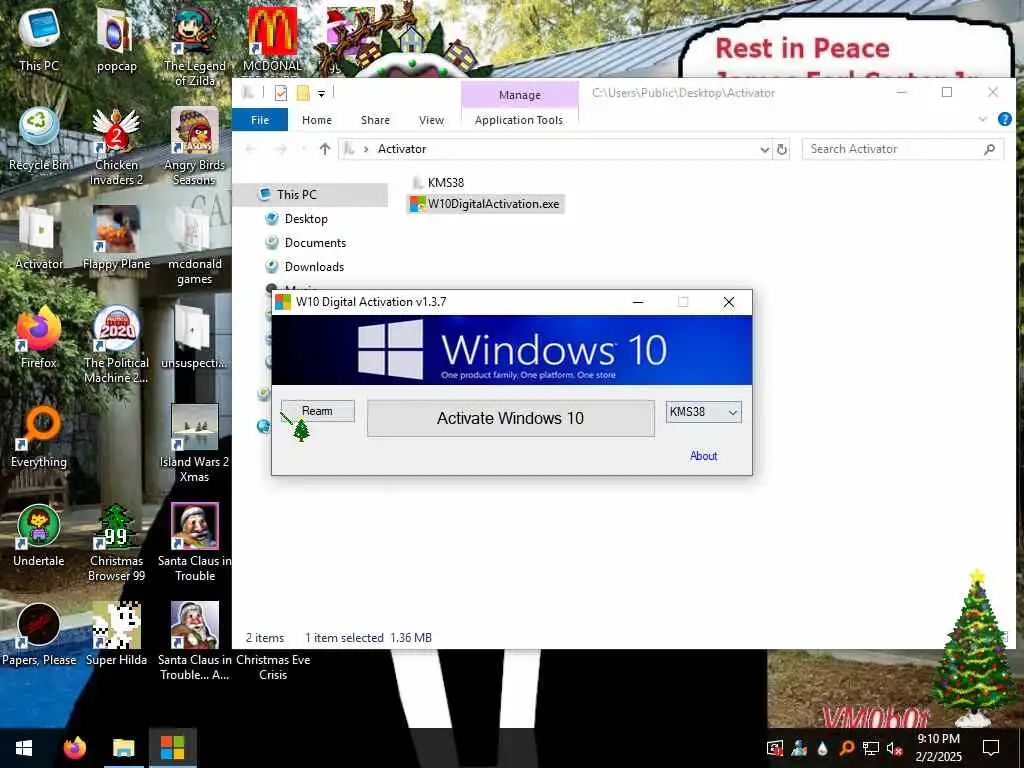The image size is (1024, 768).
Task: Launch Firefox desktop shortcut
Action: point(39,337)
